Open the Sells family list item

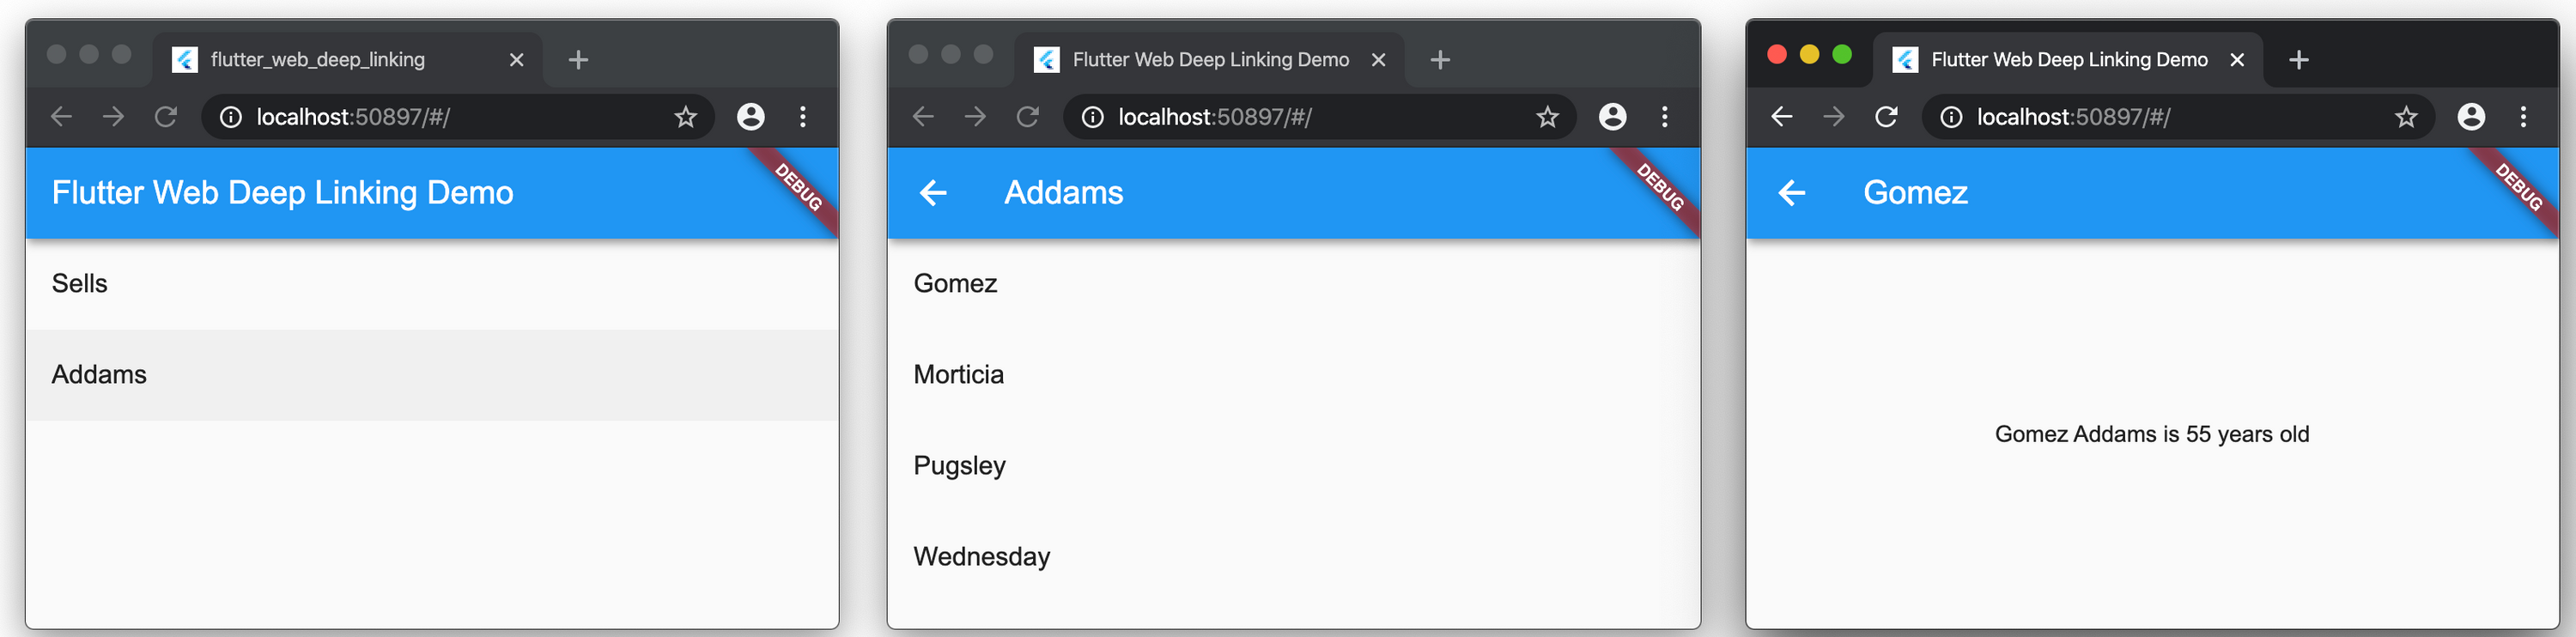coord(432,284)
